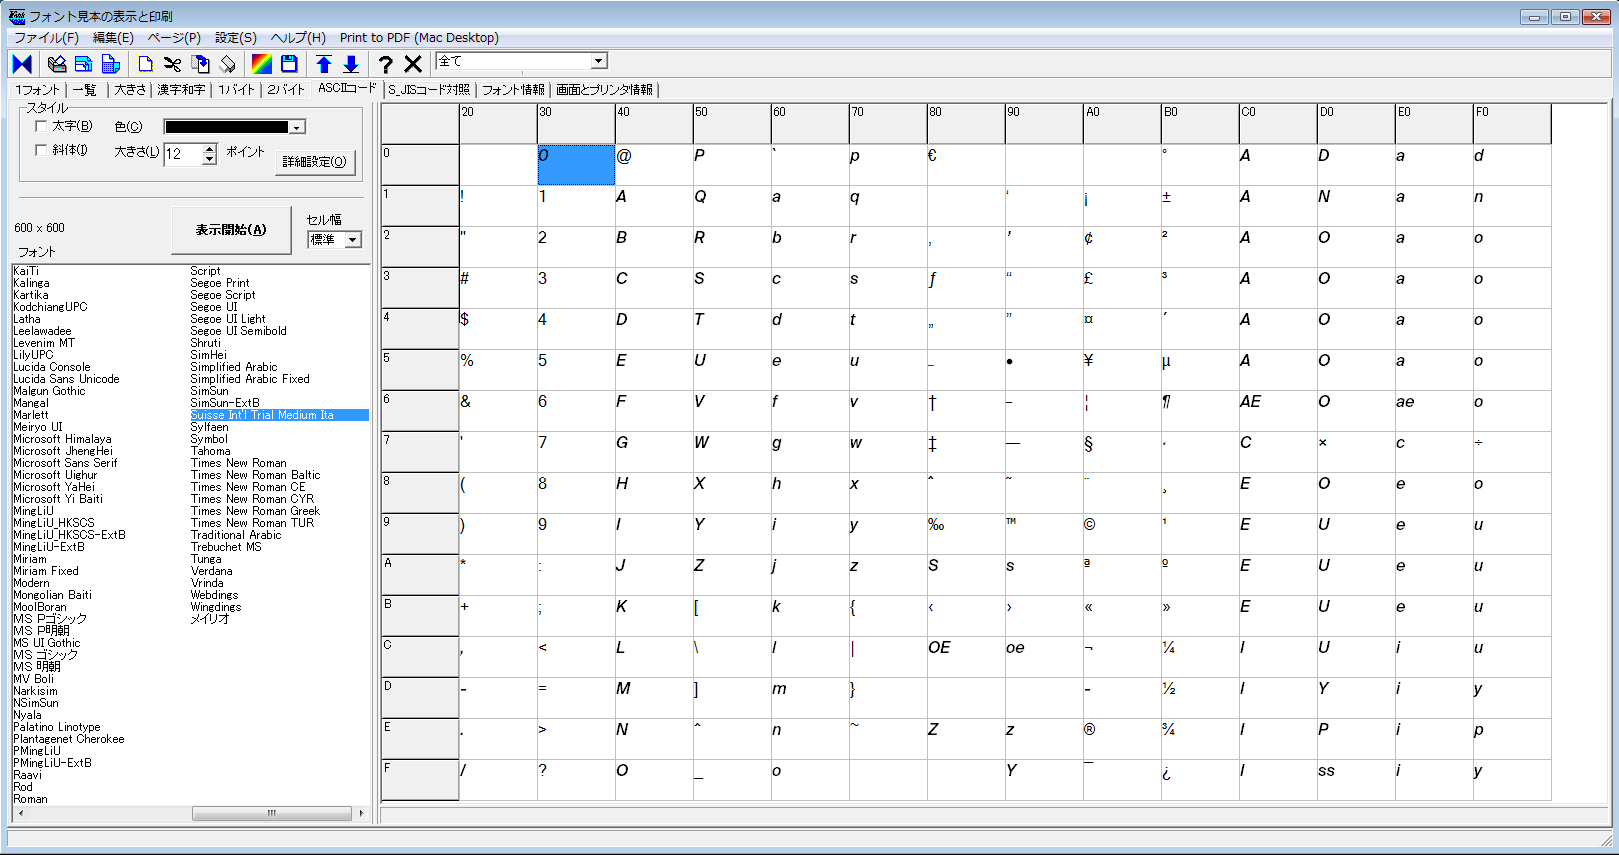
Task: Click the blue down arrow icon
Action: 351,64
